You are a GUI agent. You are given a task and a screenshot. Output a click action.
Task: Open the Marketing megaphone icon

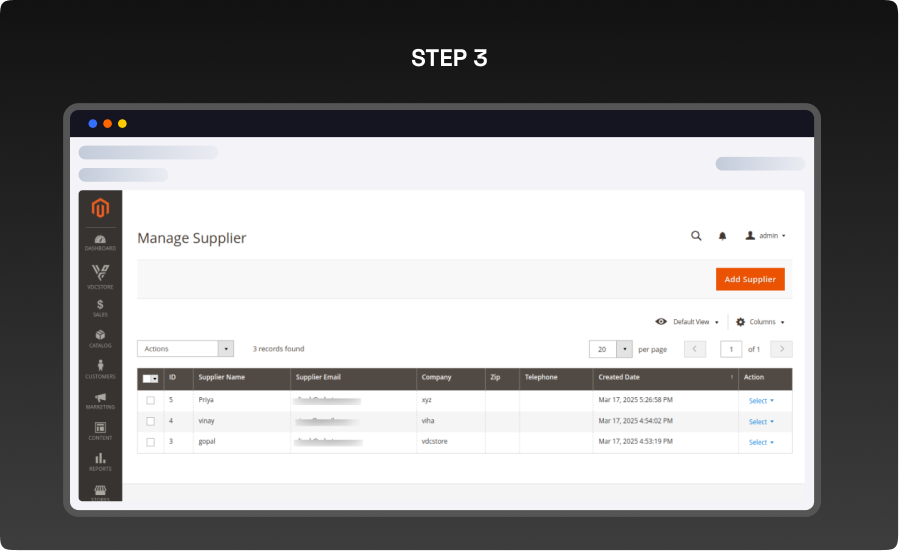[100, 400]
